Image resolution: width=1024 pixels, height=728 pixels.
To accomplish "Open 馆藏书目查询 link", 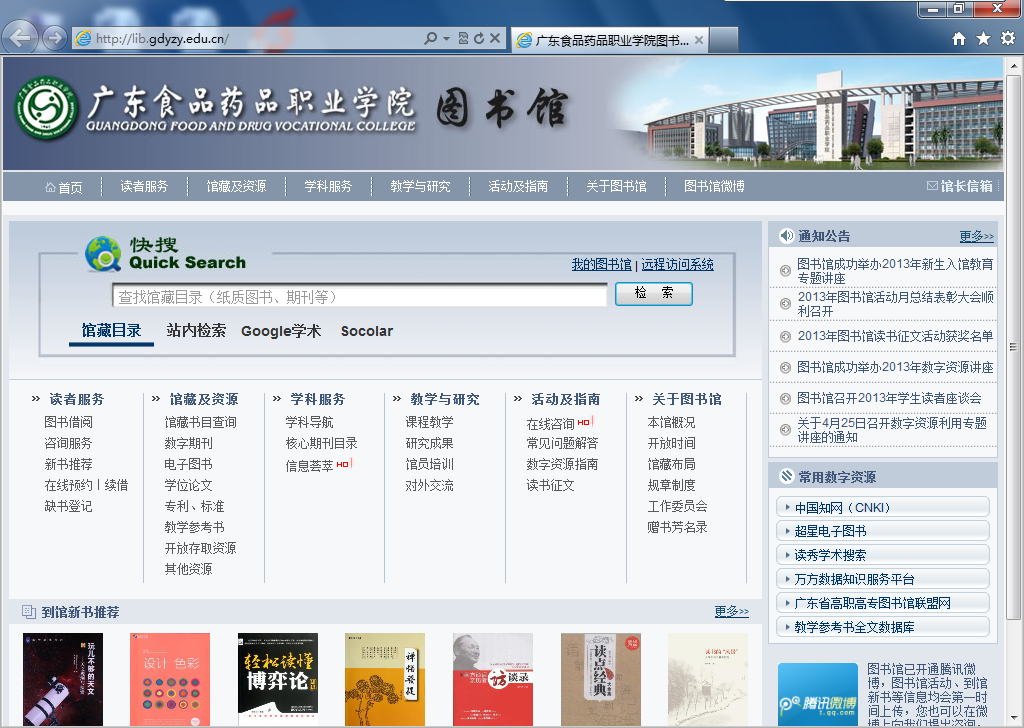I will point(200,422).
